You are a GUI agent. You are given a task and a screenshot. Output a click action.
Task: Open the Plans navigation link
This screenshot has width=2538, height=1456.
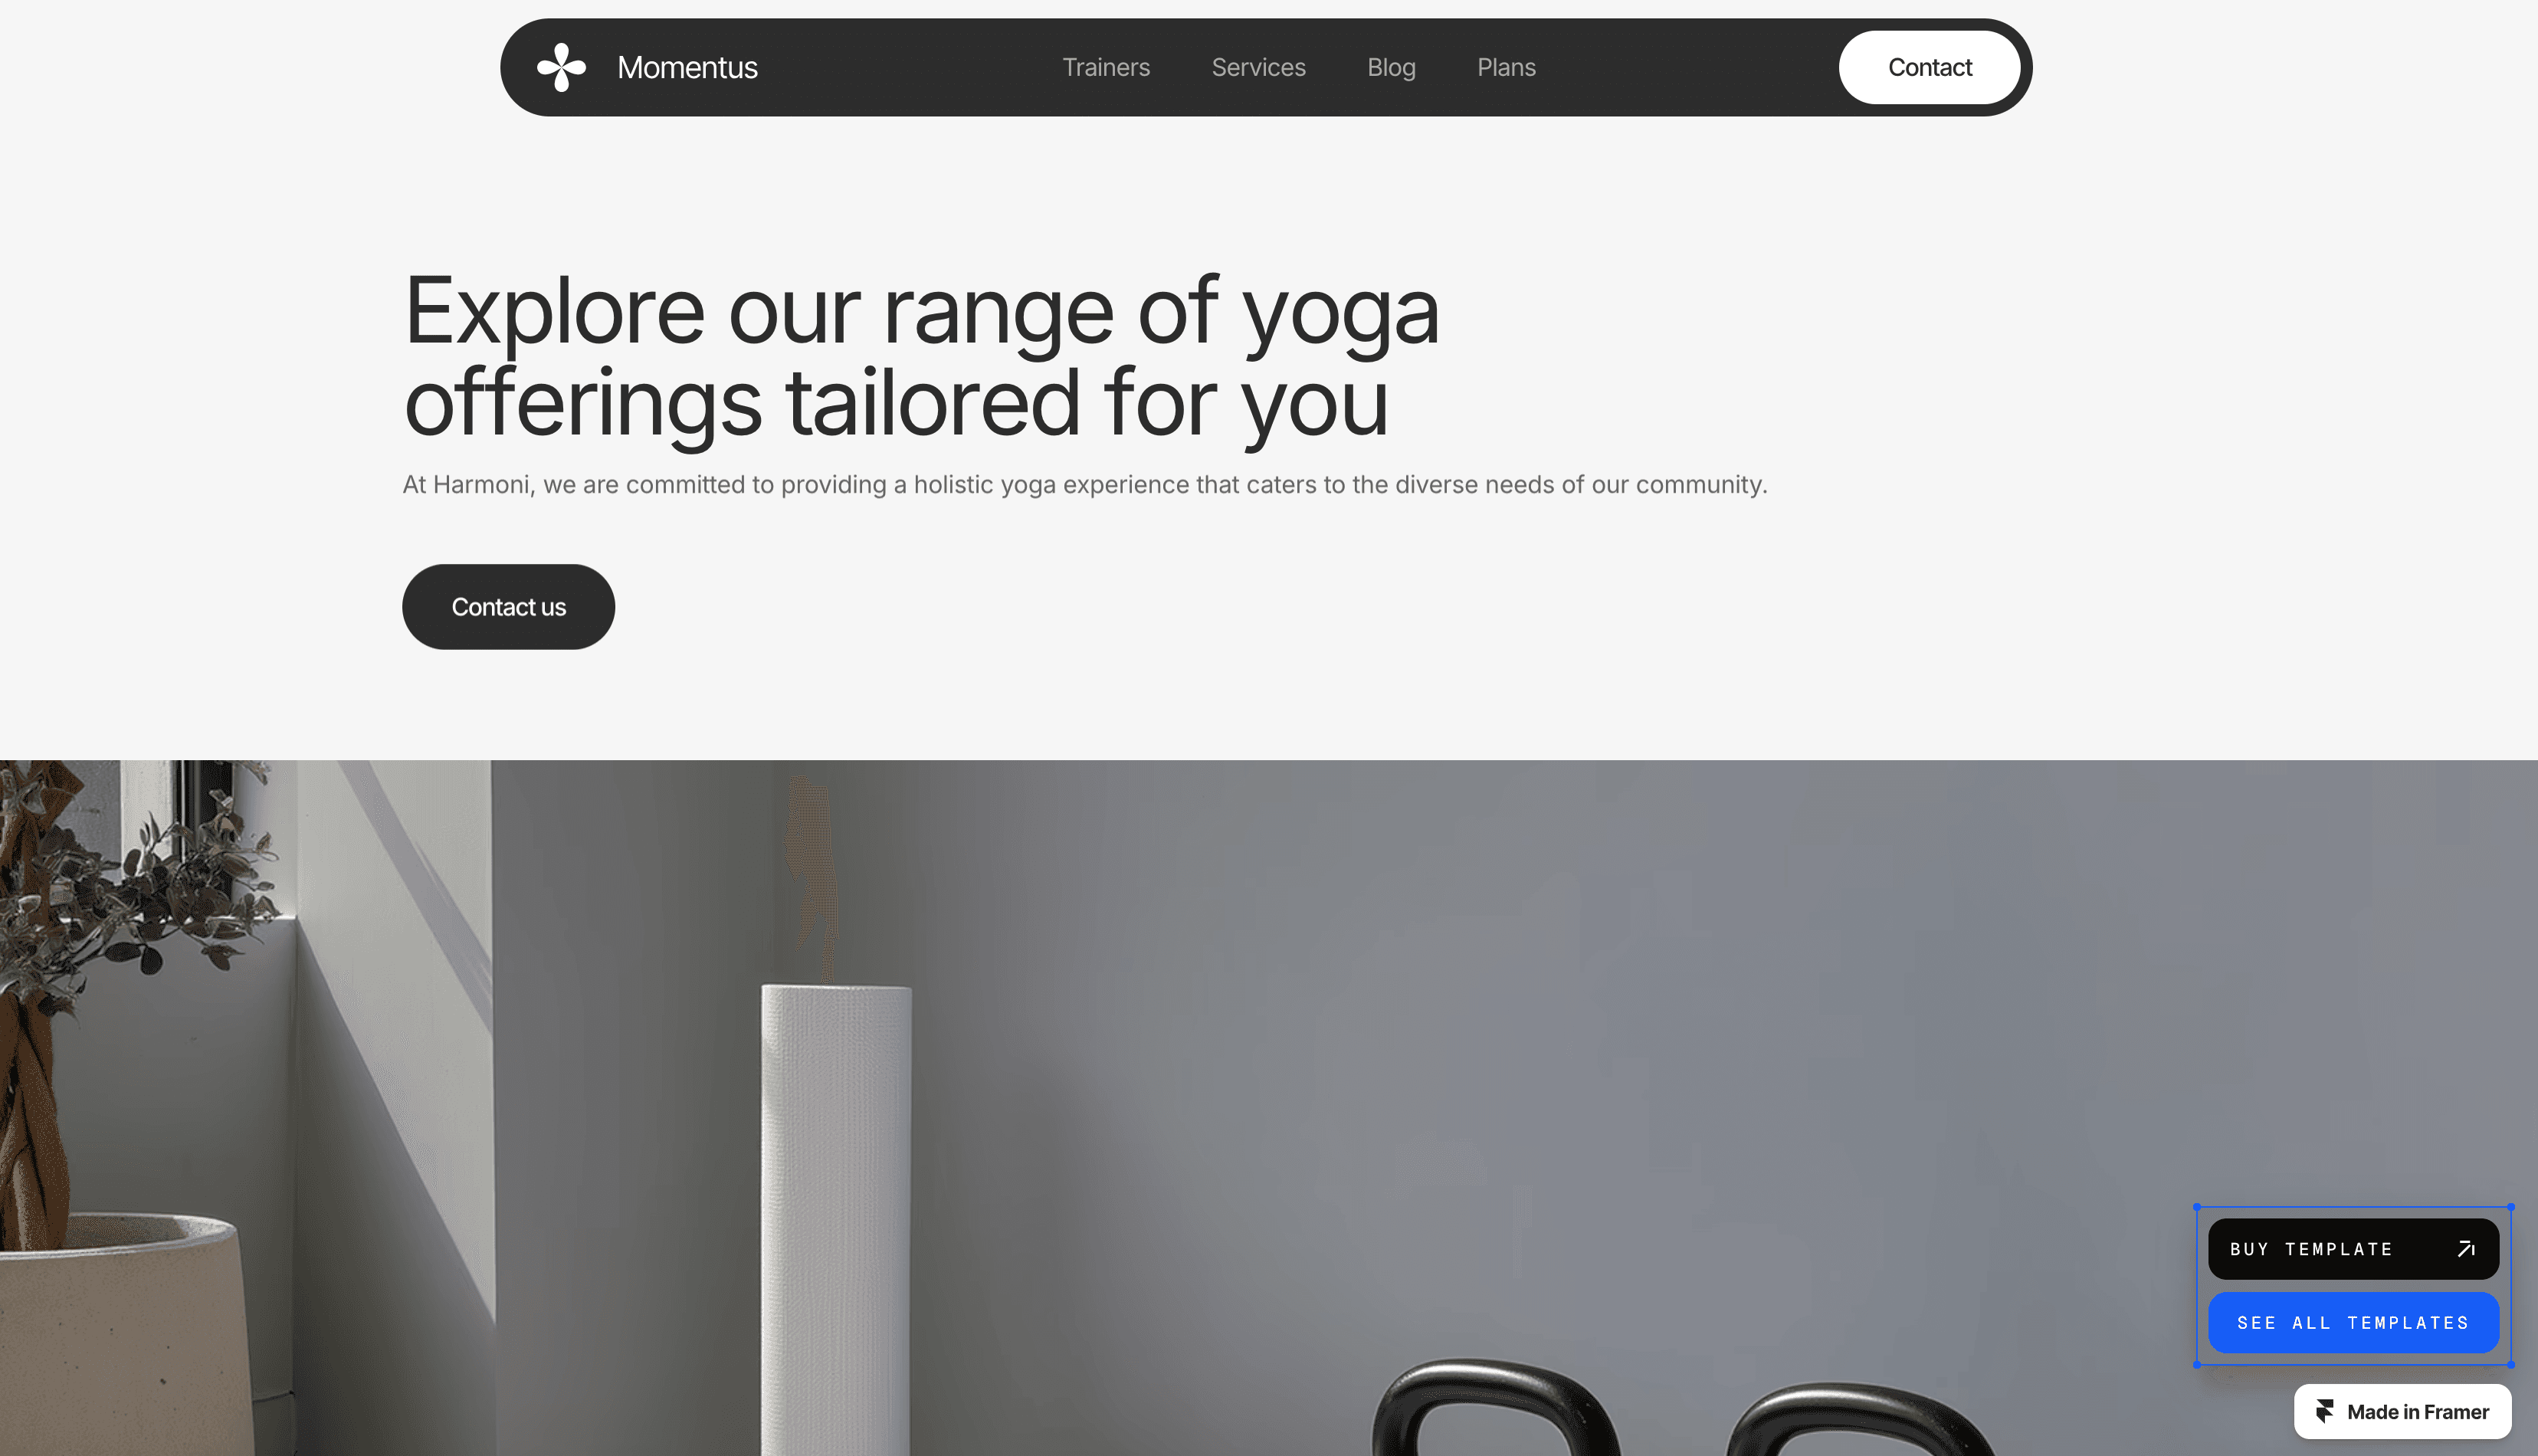click(1506, 67)
